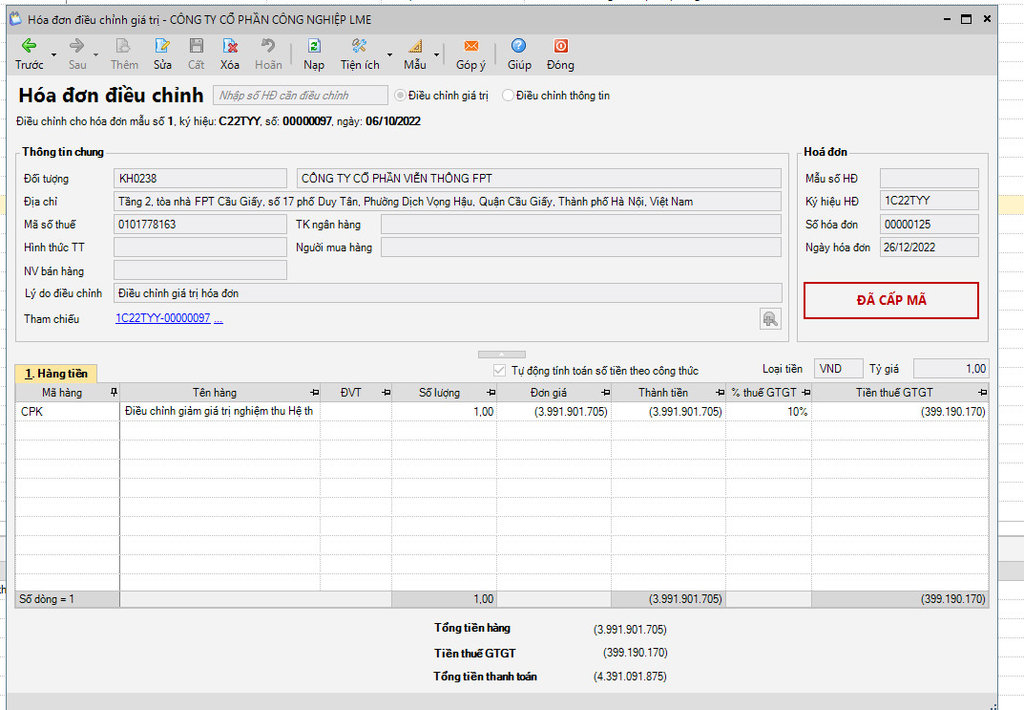Click the application icon in the title bar
The width and height of the screenshot is (1024, 710).
(16, 19)
